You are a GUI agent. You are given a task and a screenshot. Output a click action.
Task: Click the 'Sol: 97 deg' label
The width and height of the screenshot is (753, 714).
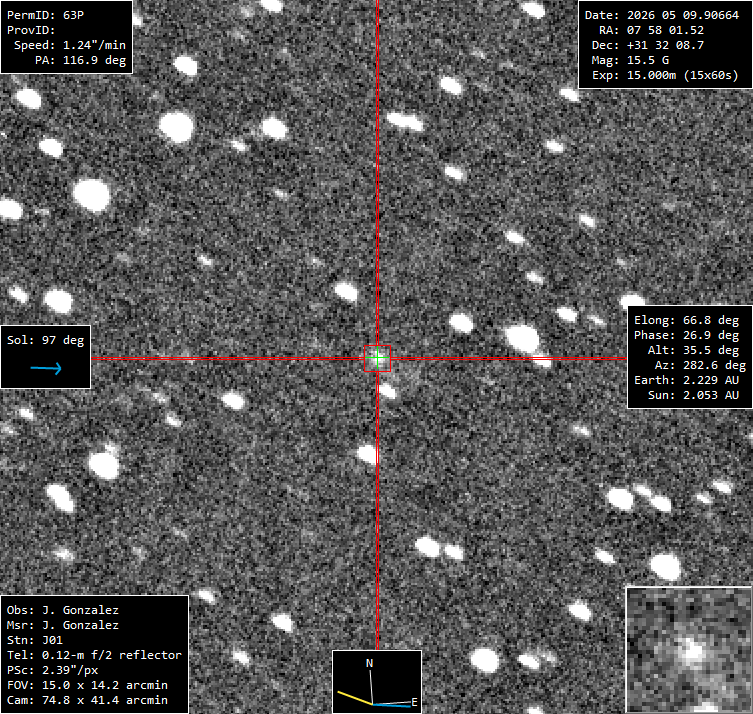pos(45,340)
